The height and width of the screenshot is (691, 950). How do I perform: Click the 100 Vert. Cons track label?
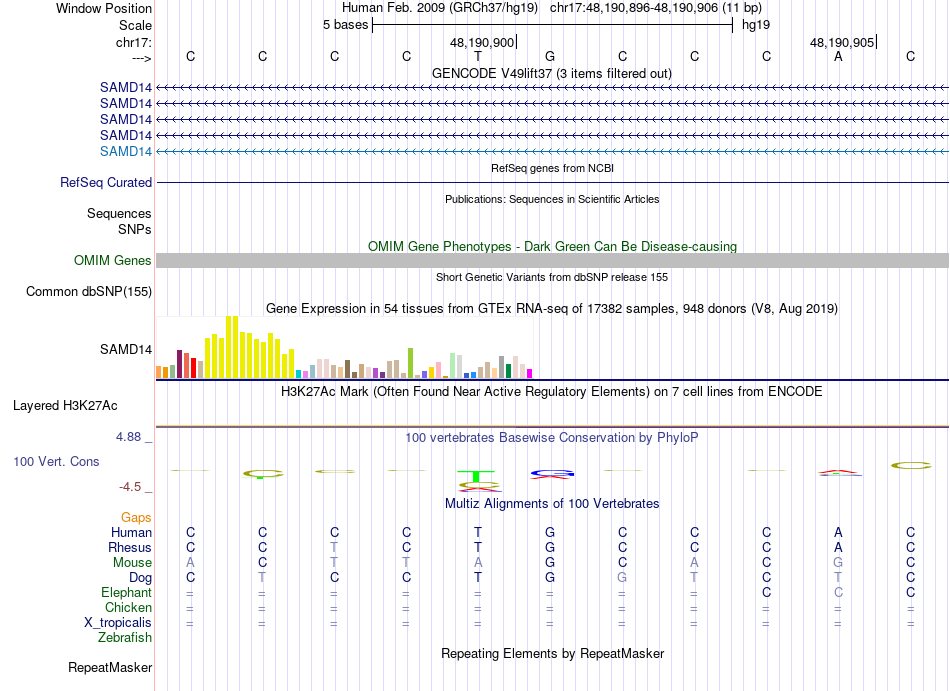tap(56, 461)
